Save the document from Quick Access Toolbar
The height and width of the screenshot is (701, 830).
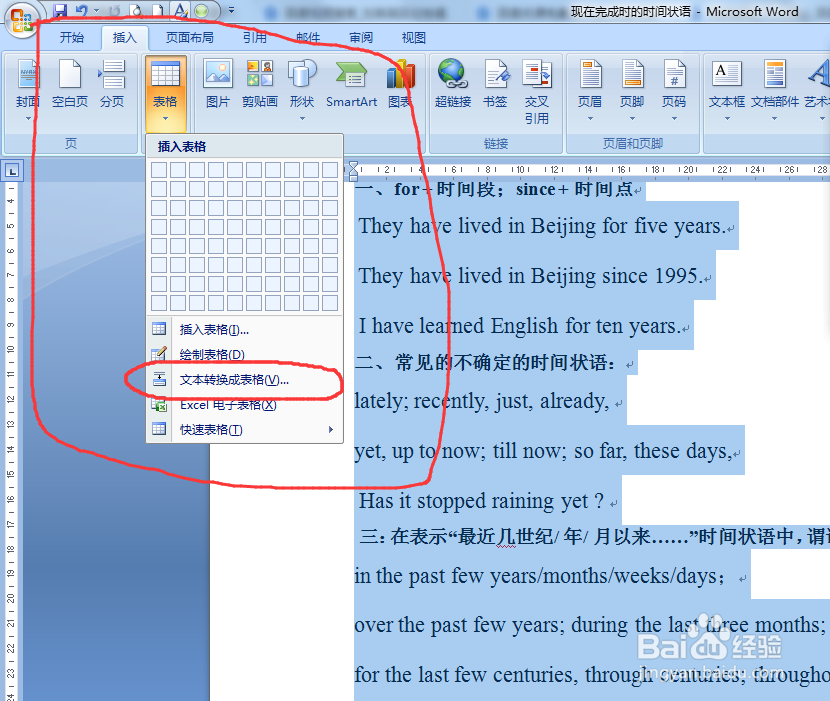pos(62,9)
